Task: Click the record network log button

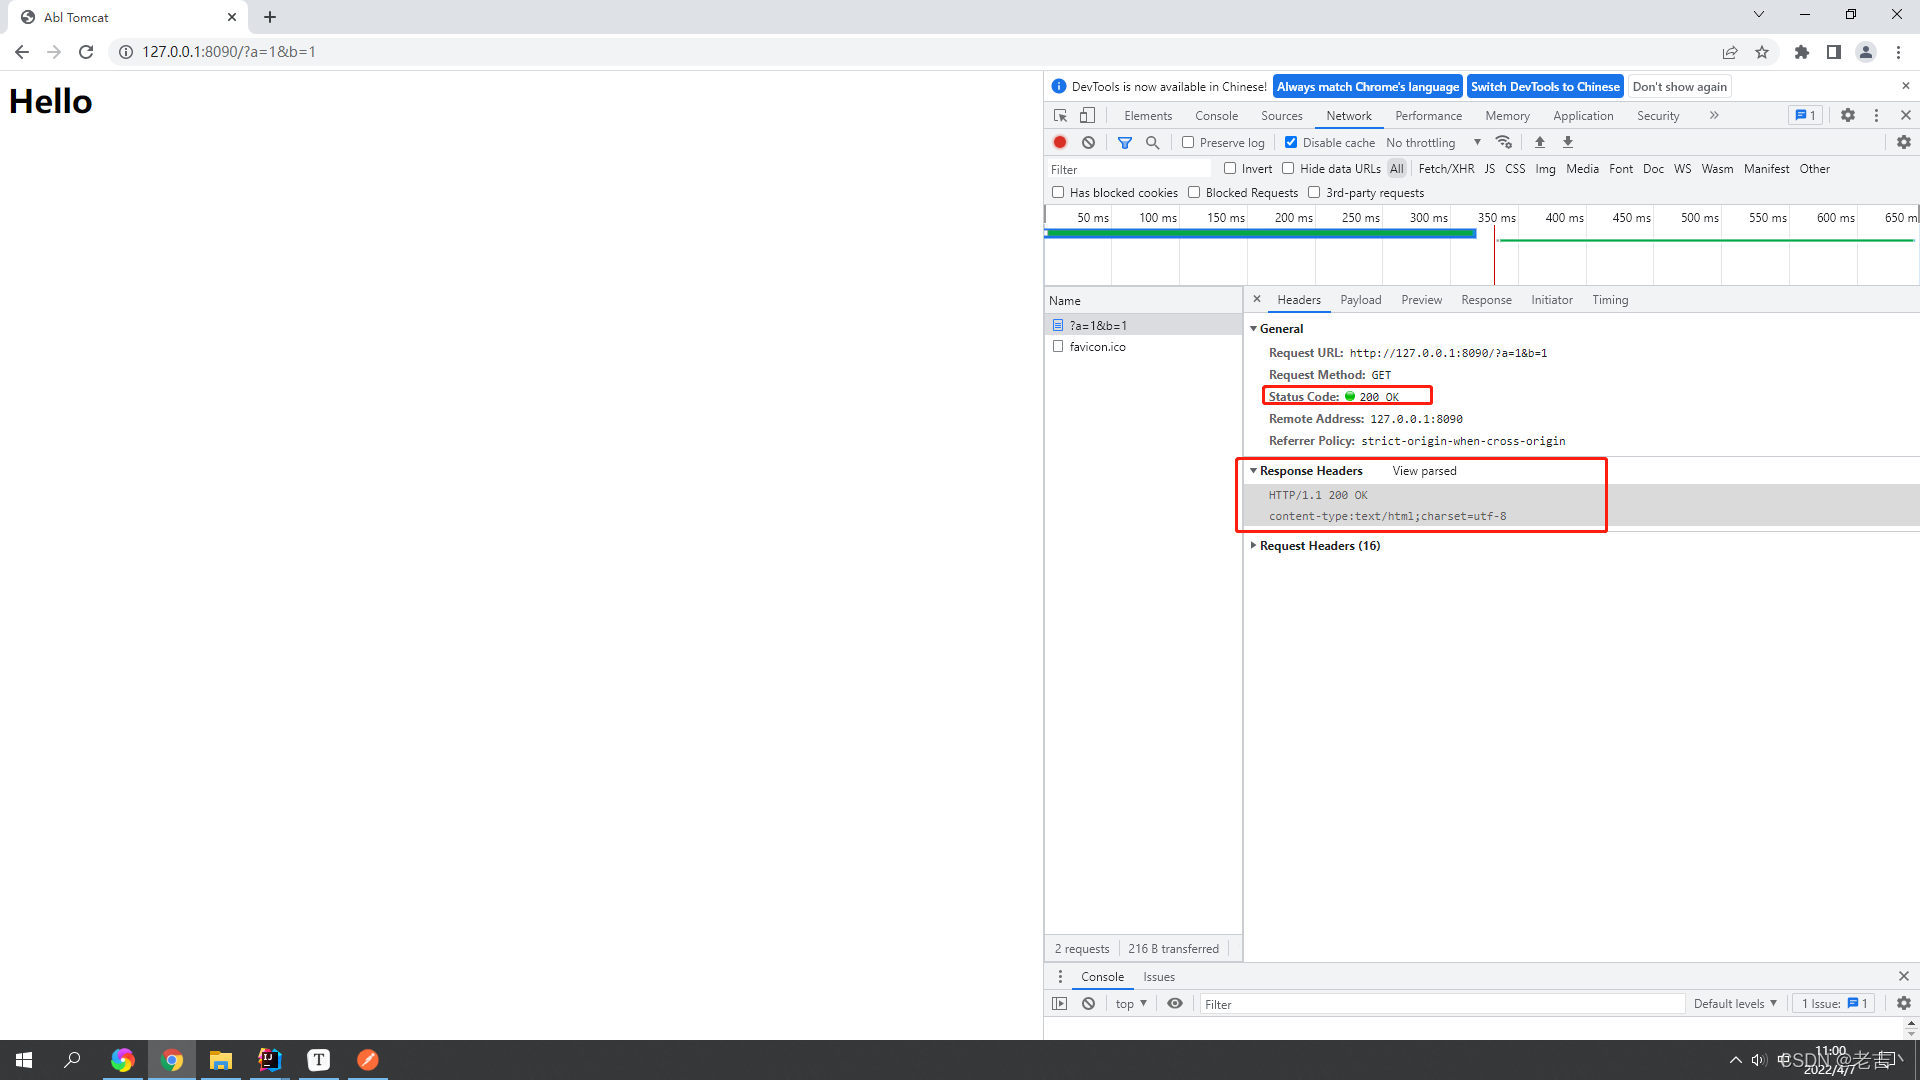Action: click(1060, 142)
